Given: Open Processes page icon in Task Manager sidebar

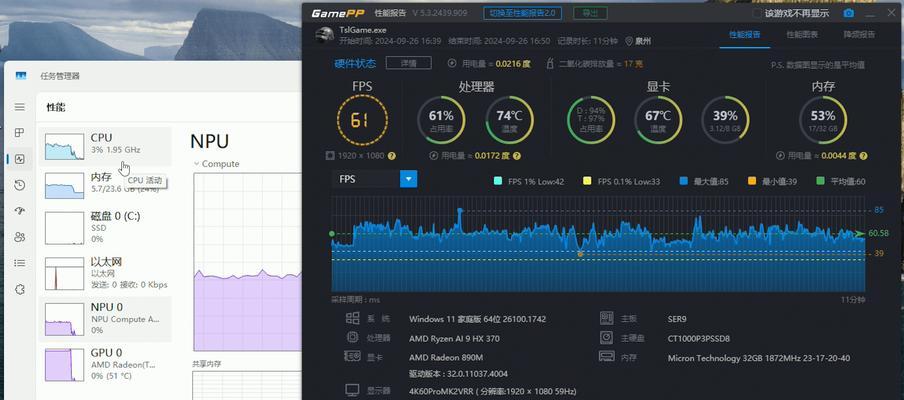Looking at the screenshot, I should (x=20, y=133).
